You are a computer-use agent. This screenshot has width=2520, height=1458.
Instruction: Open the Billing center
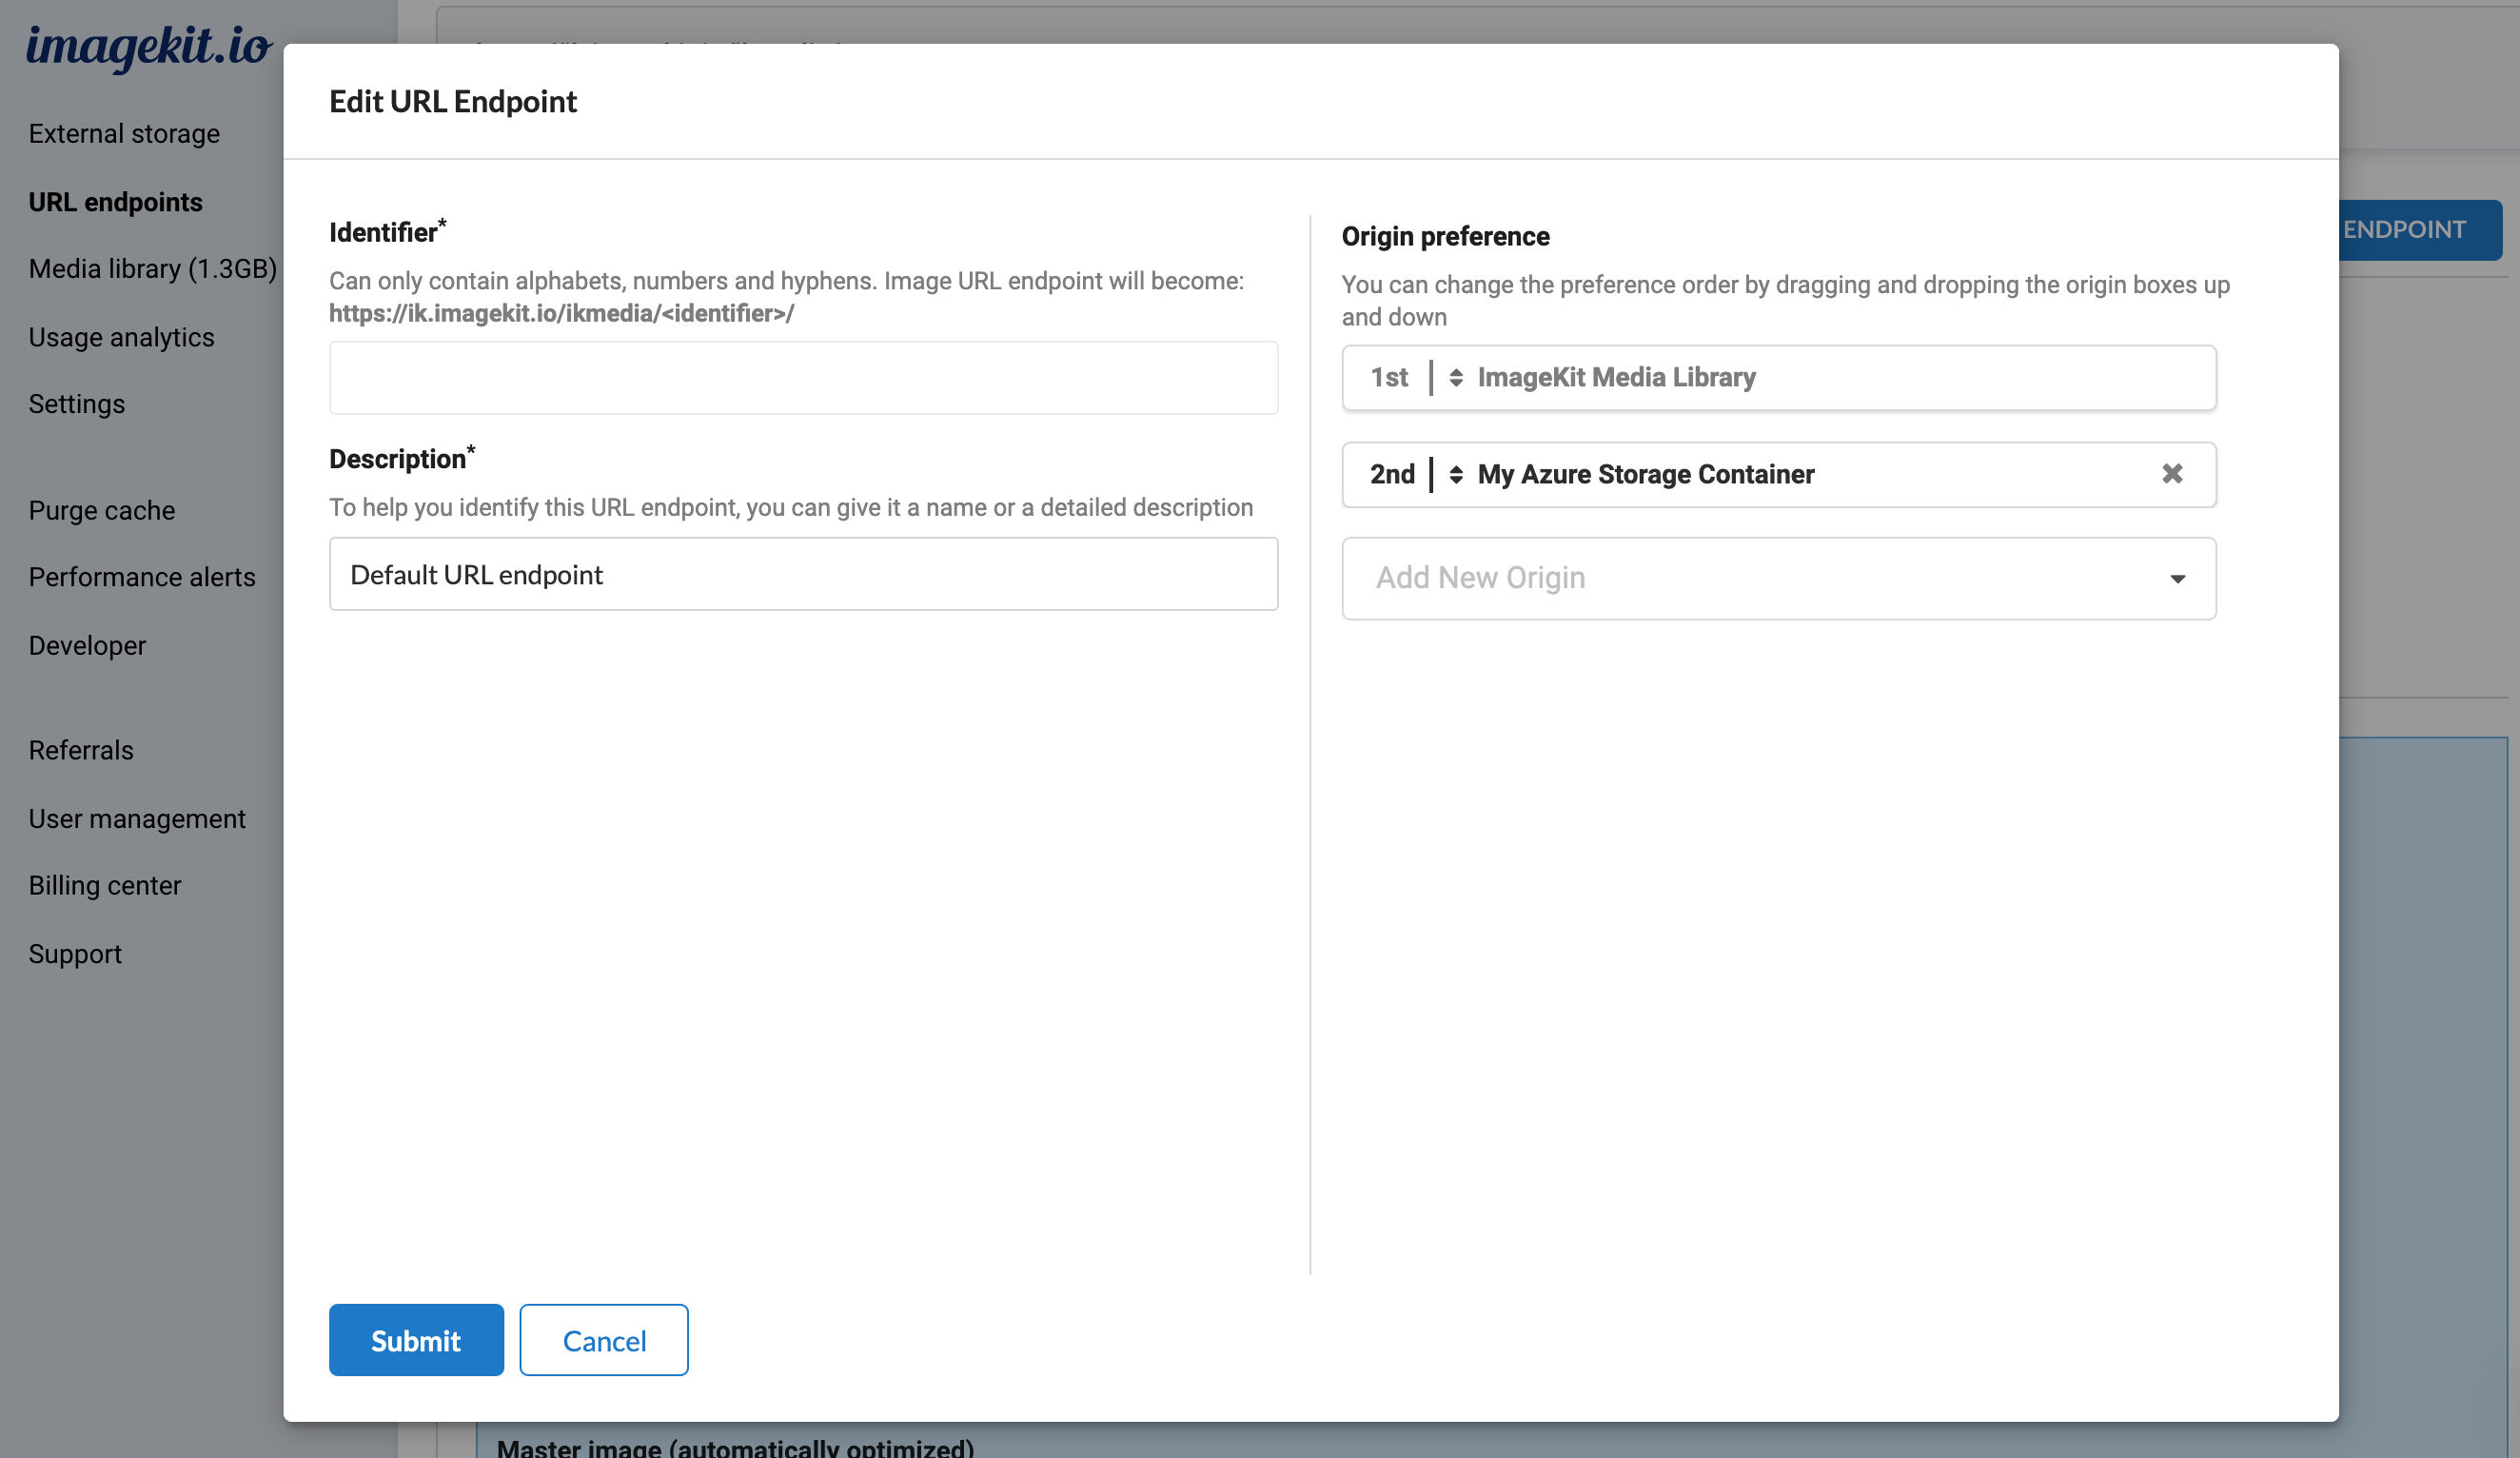(x=104, y=885)
